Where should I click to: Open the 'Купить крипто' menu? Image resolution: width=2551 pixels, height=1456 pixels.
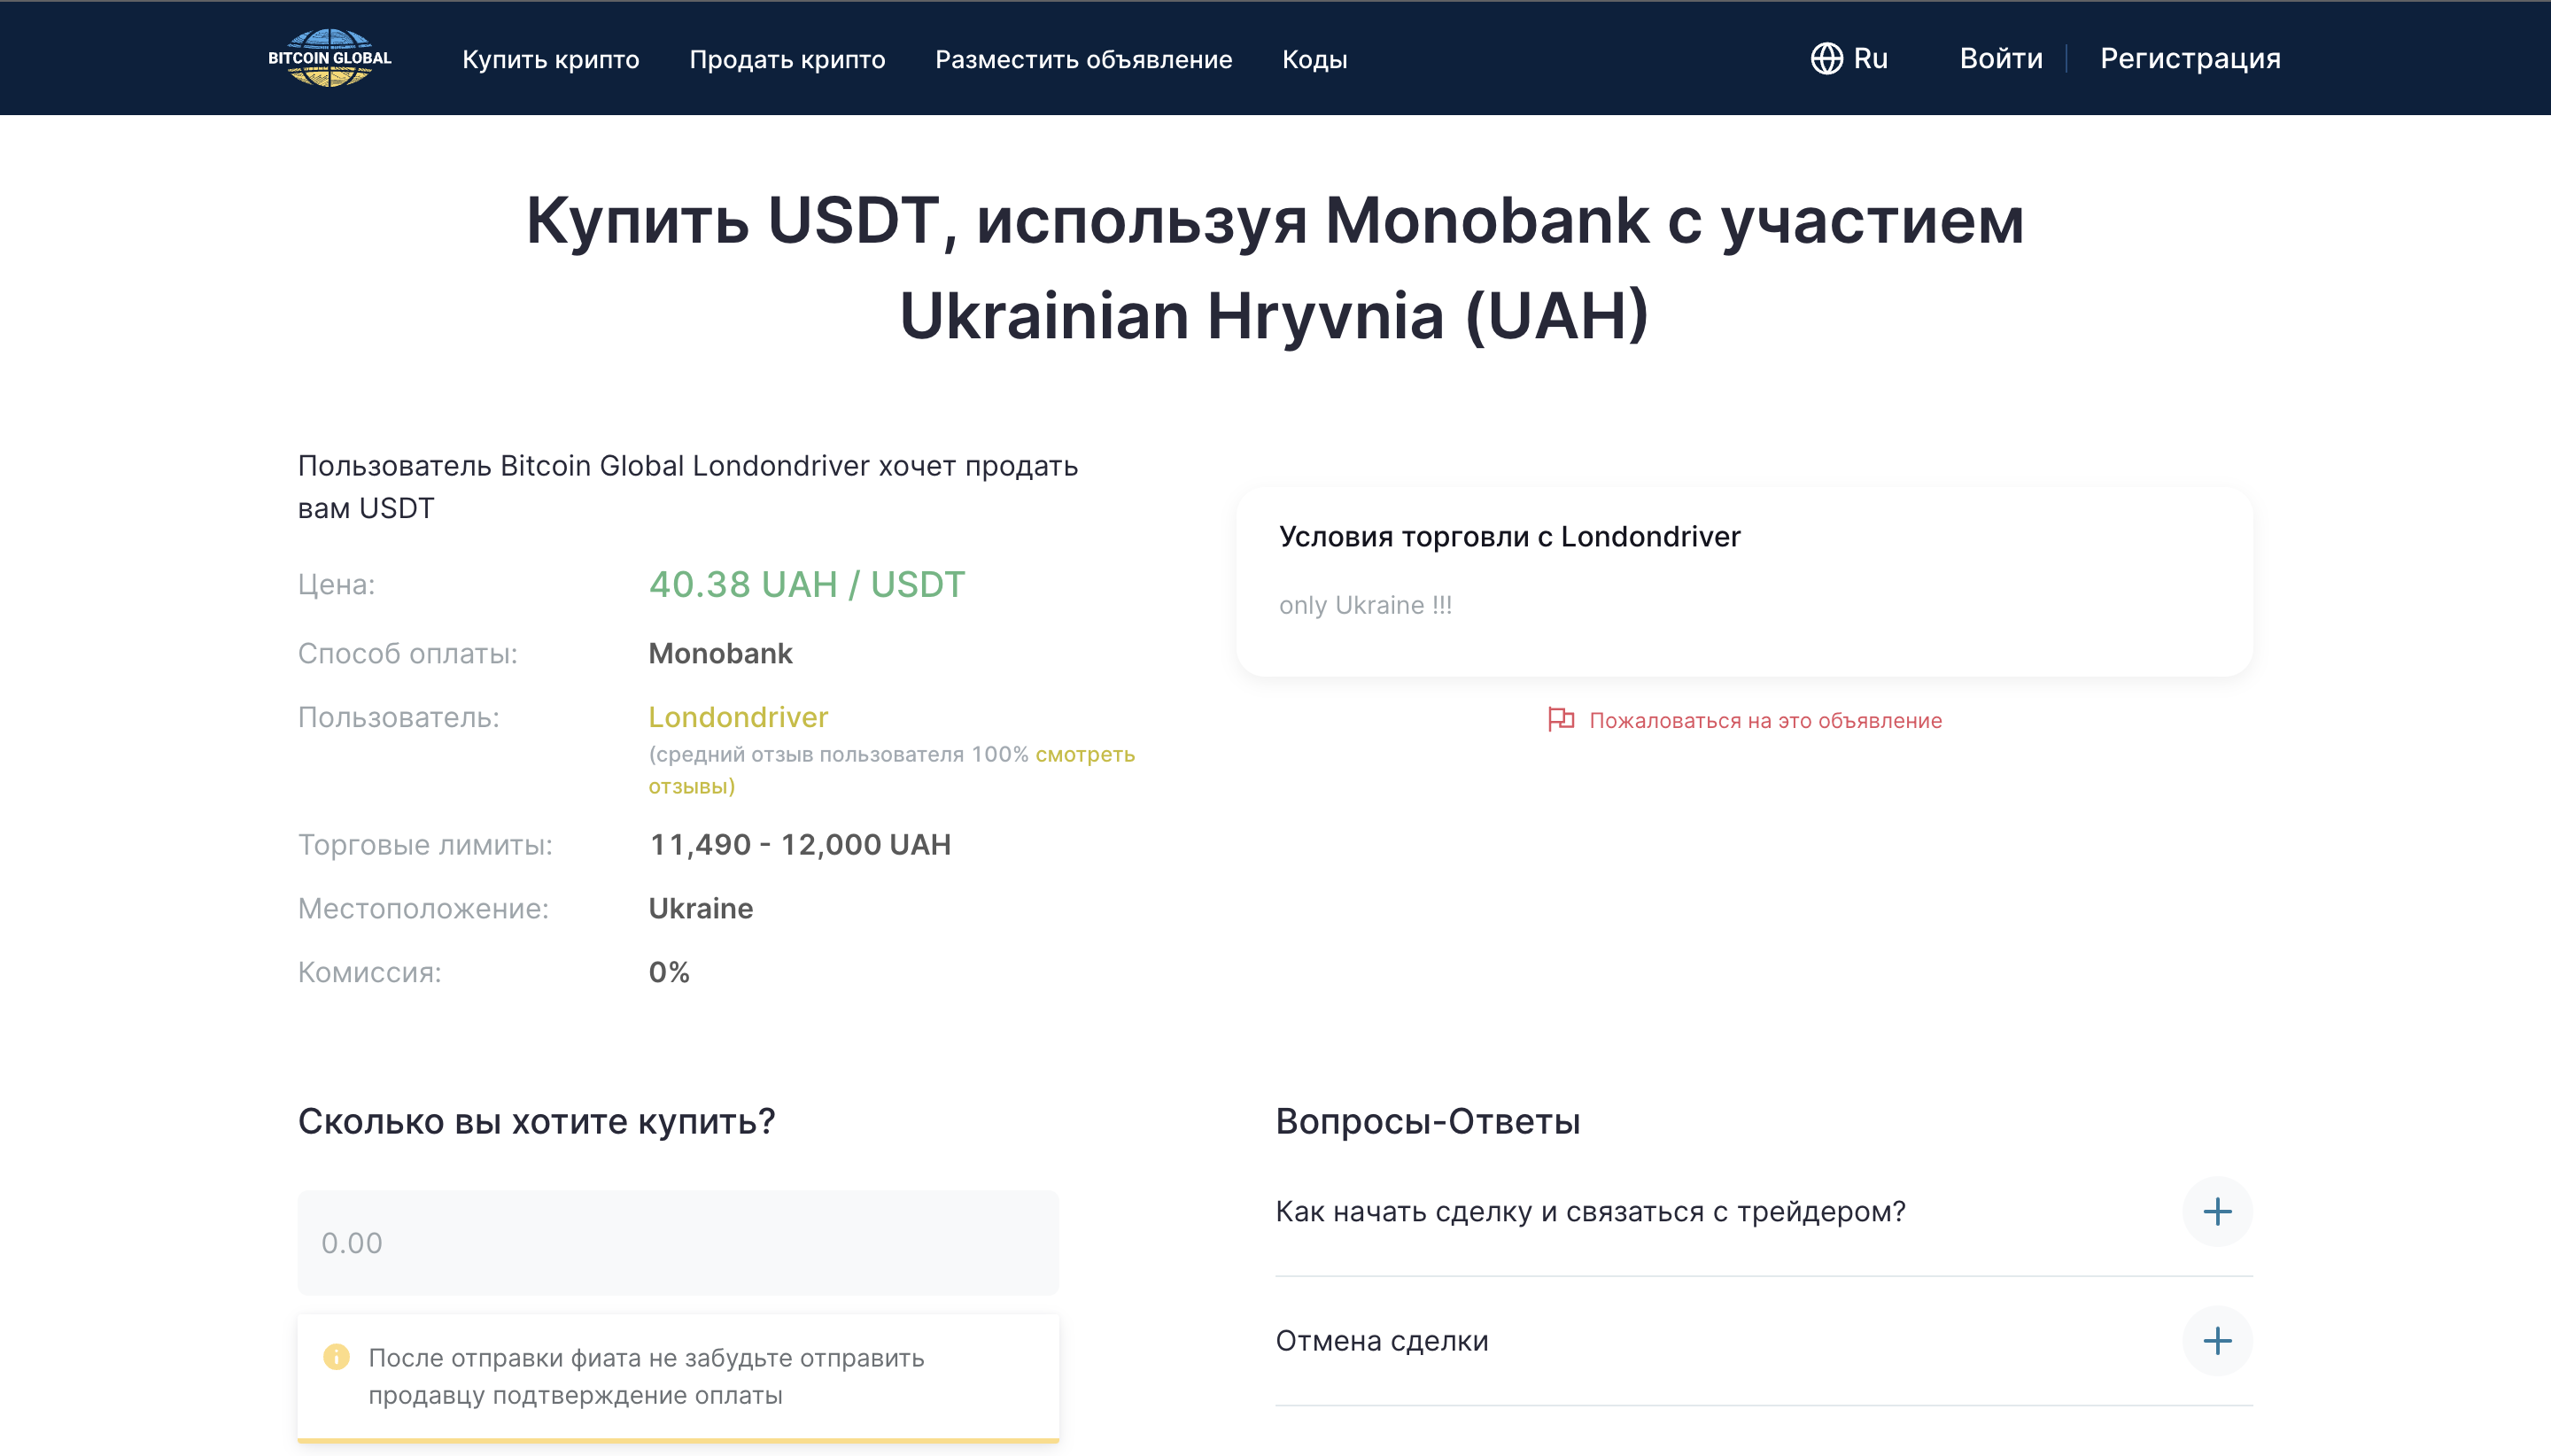click(550, 59)
